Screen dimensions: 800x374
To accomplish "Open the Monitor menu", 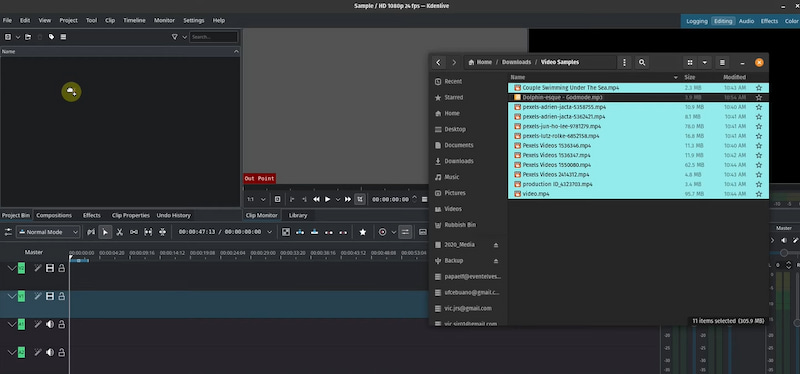I will 164,20.
